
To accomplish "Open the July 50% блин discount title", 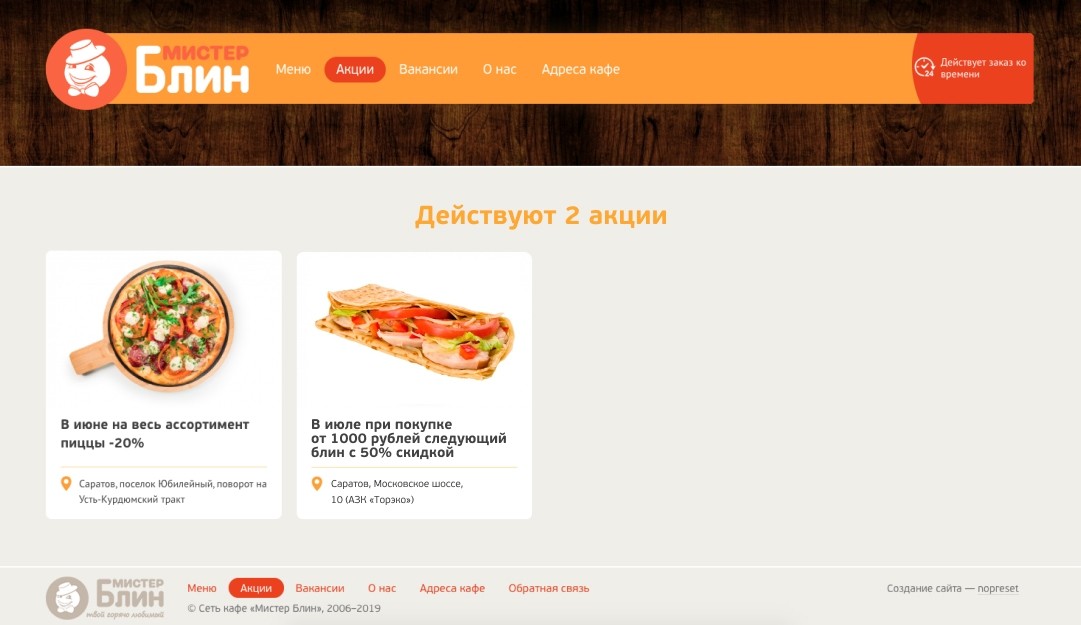I will click(409, 438).
